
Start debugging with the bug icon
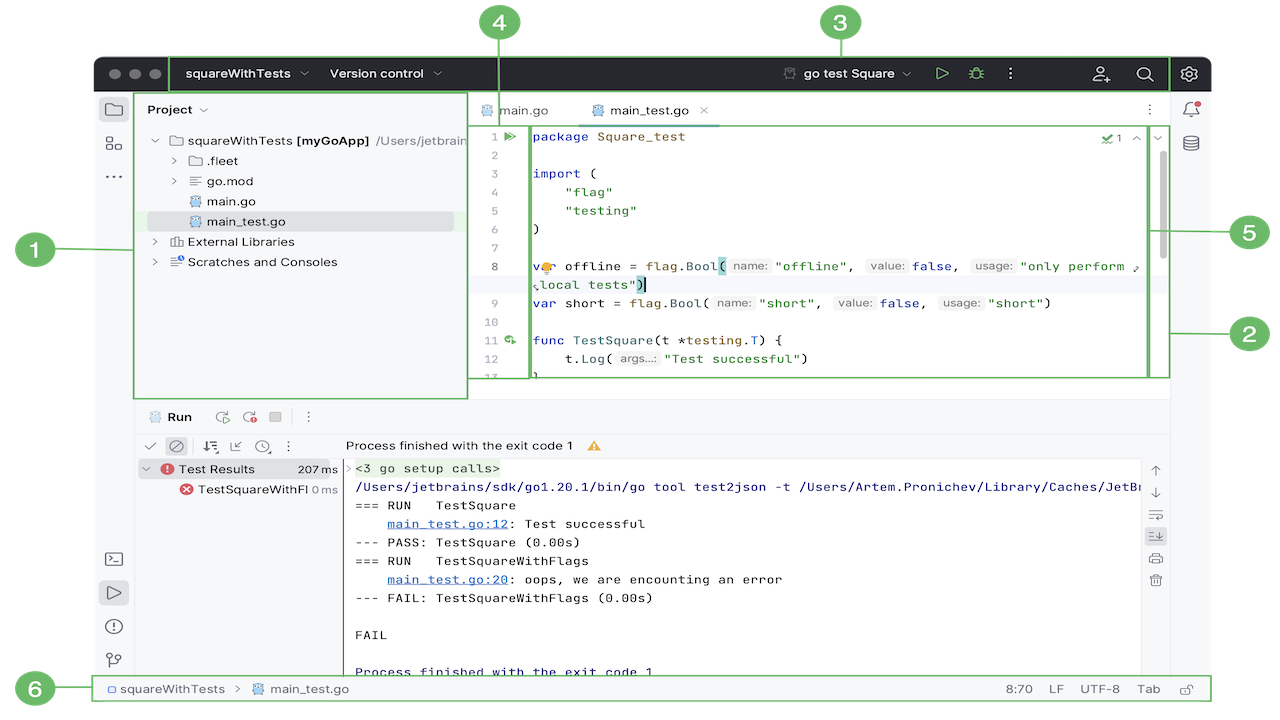point(976,74)
